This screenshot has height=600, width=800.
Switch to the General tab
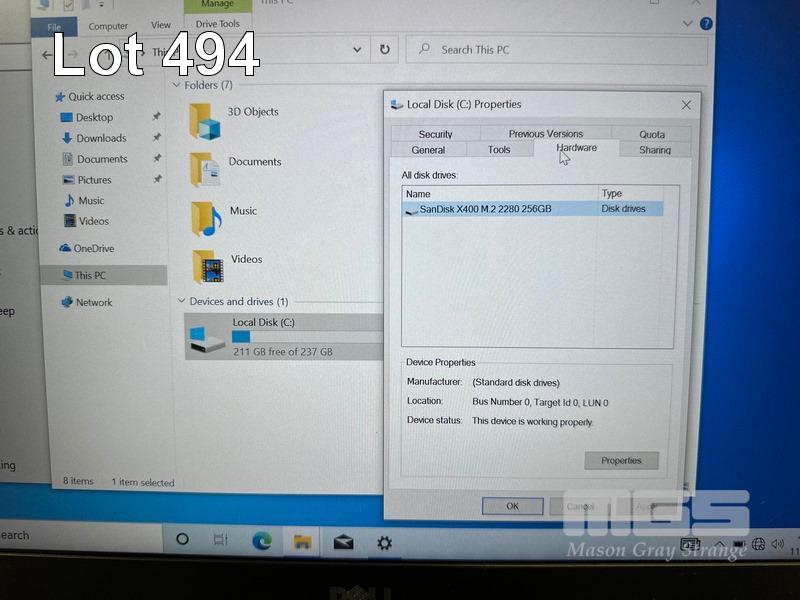[428, 150]
